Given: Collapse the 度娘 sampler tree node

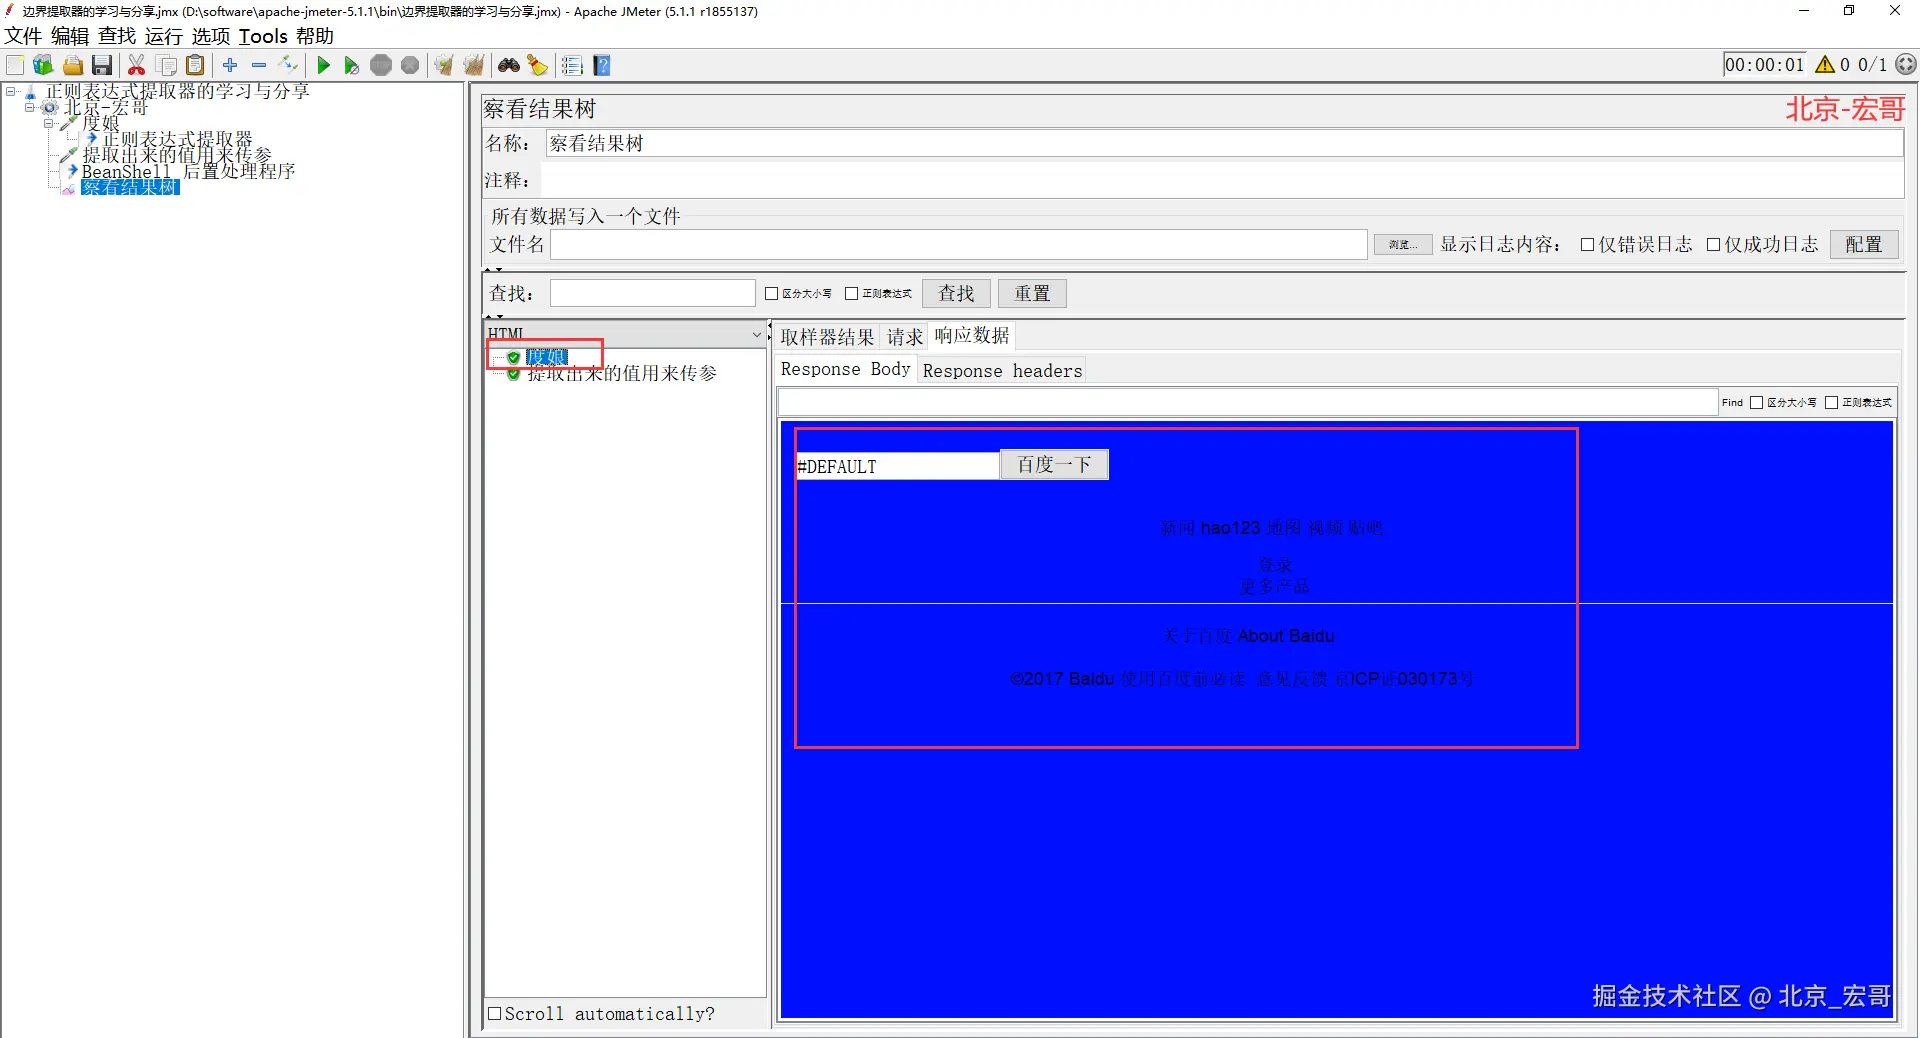Looking at the screenshot, I should (x=48, y=123).
